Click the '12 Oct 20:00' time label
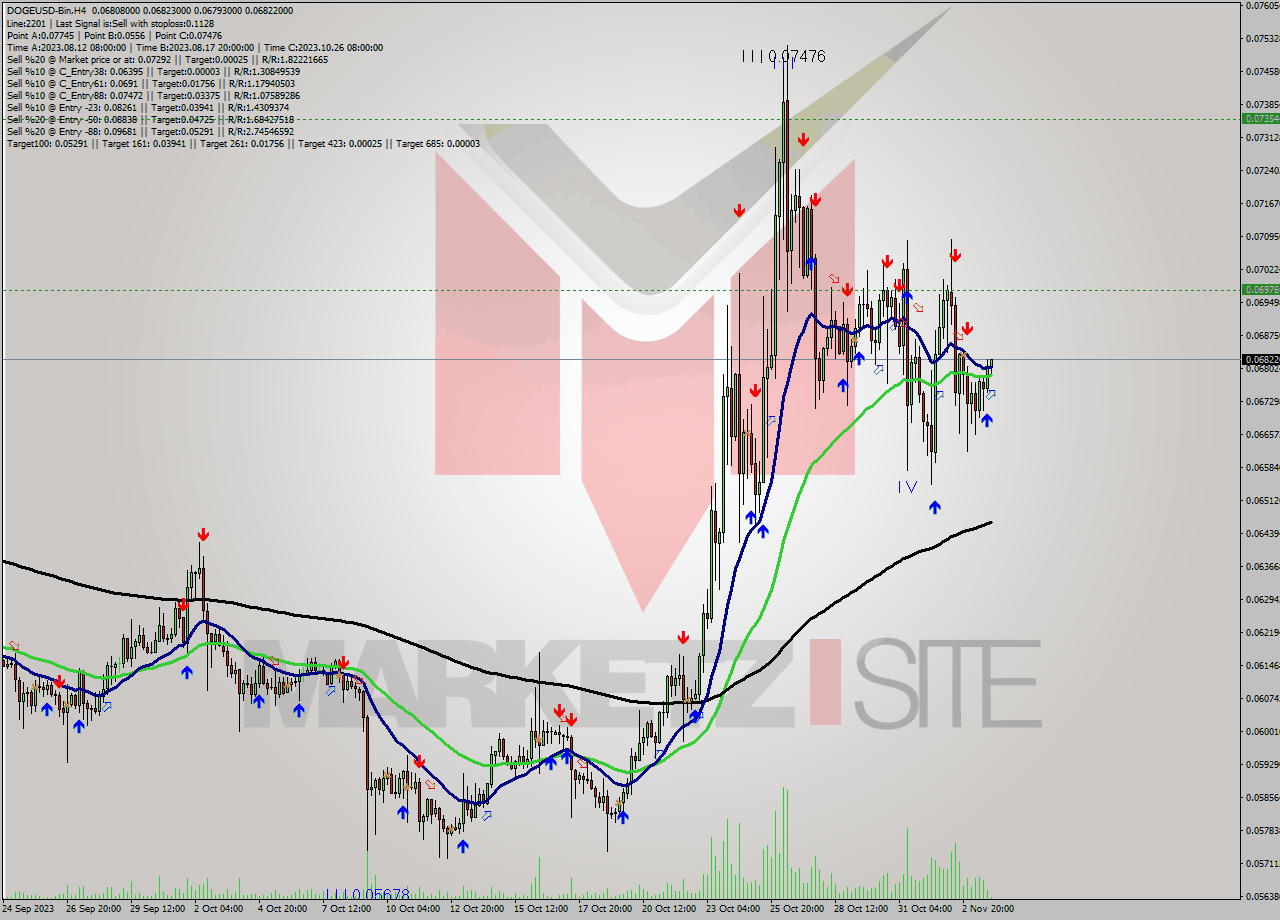This screenshot has height=920, width=1280. pyautogui.click(x=475, y=909)
